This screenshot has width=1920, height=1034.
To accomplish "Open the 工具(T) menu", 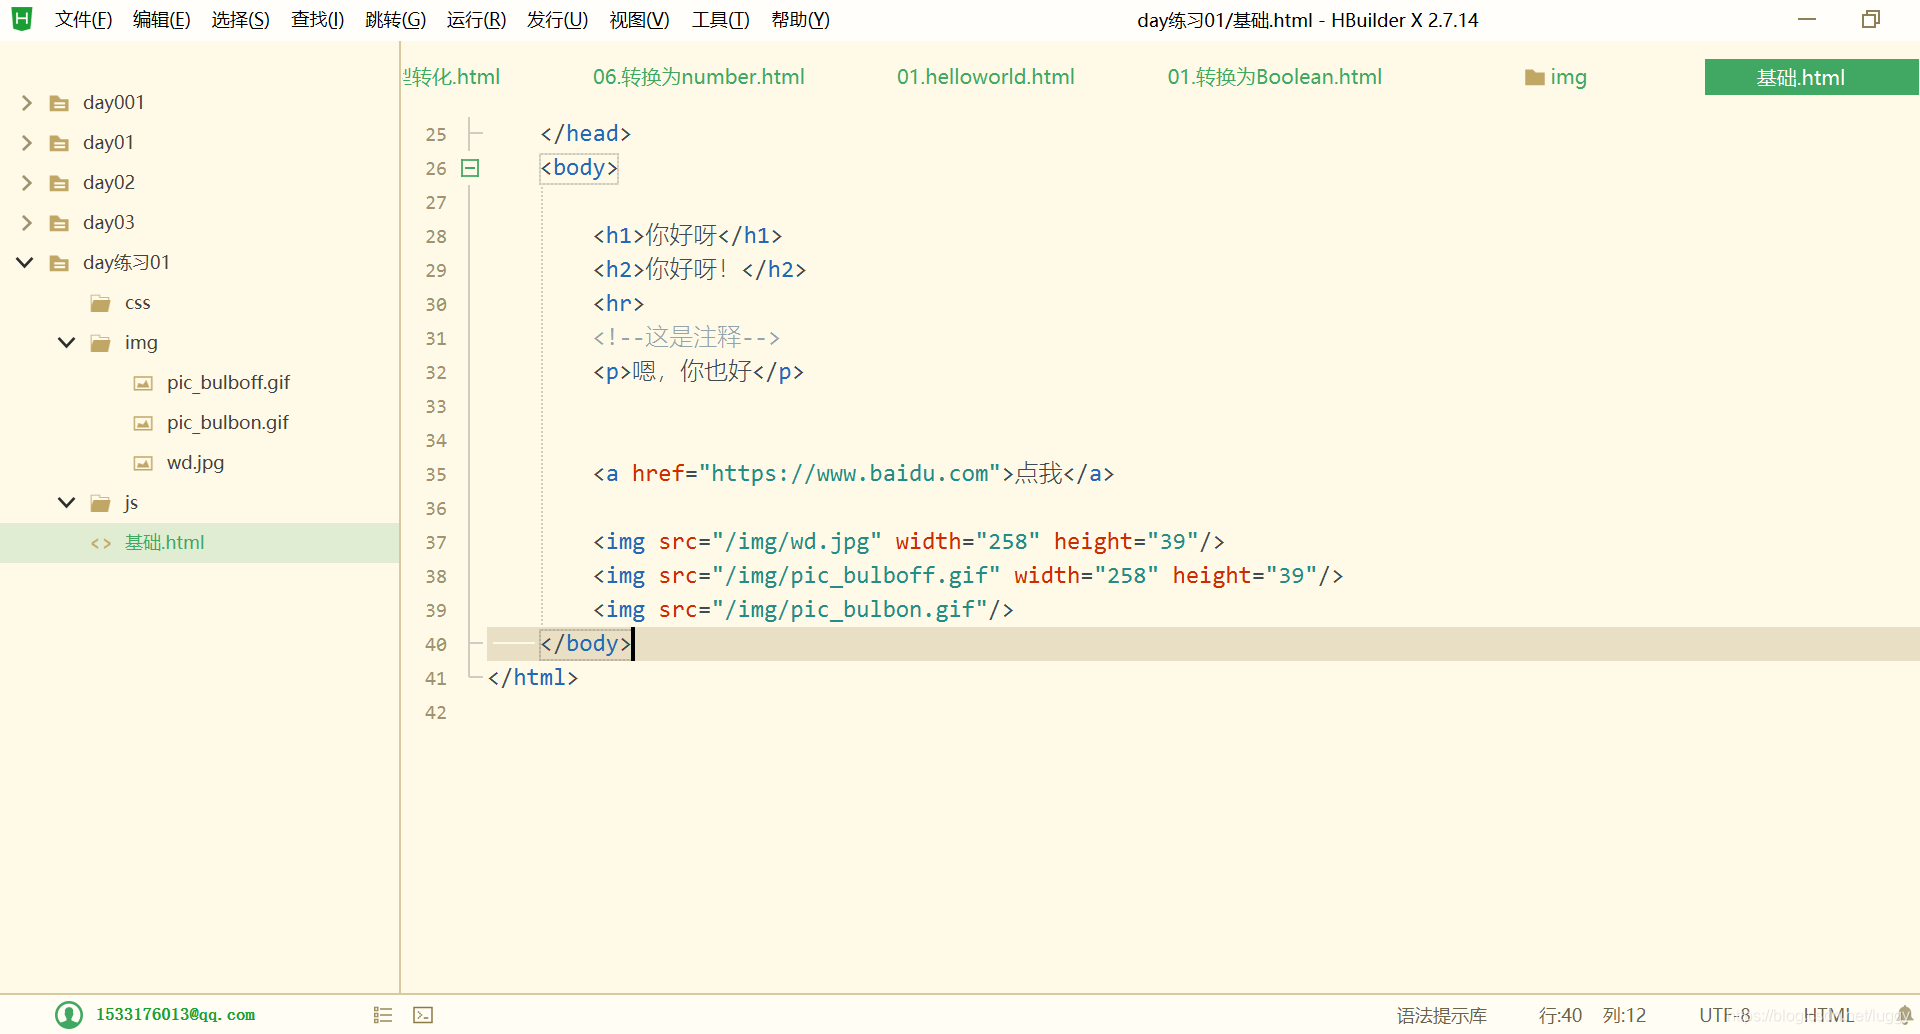I will (x=720, y=20).
